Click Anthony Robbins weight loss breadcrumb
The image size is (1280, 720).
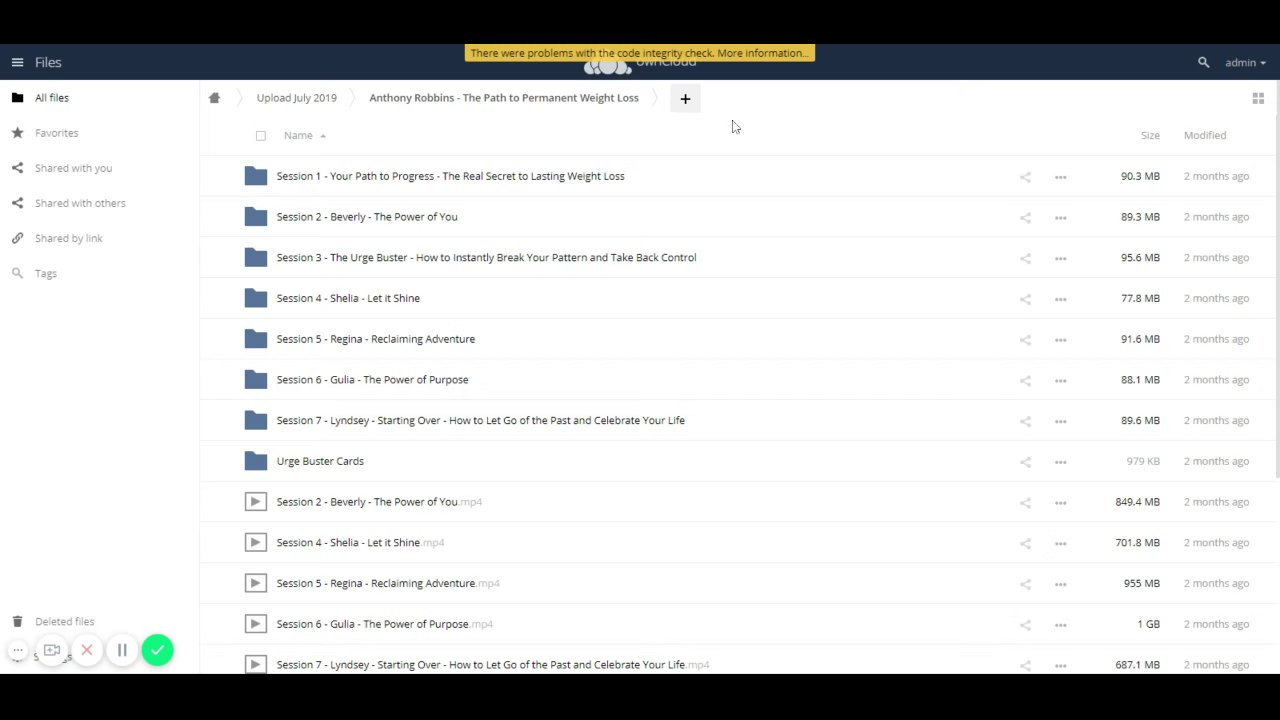[x=504, y=98]
